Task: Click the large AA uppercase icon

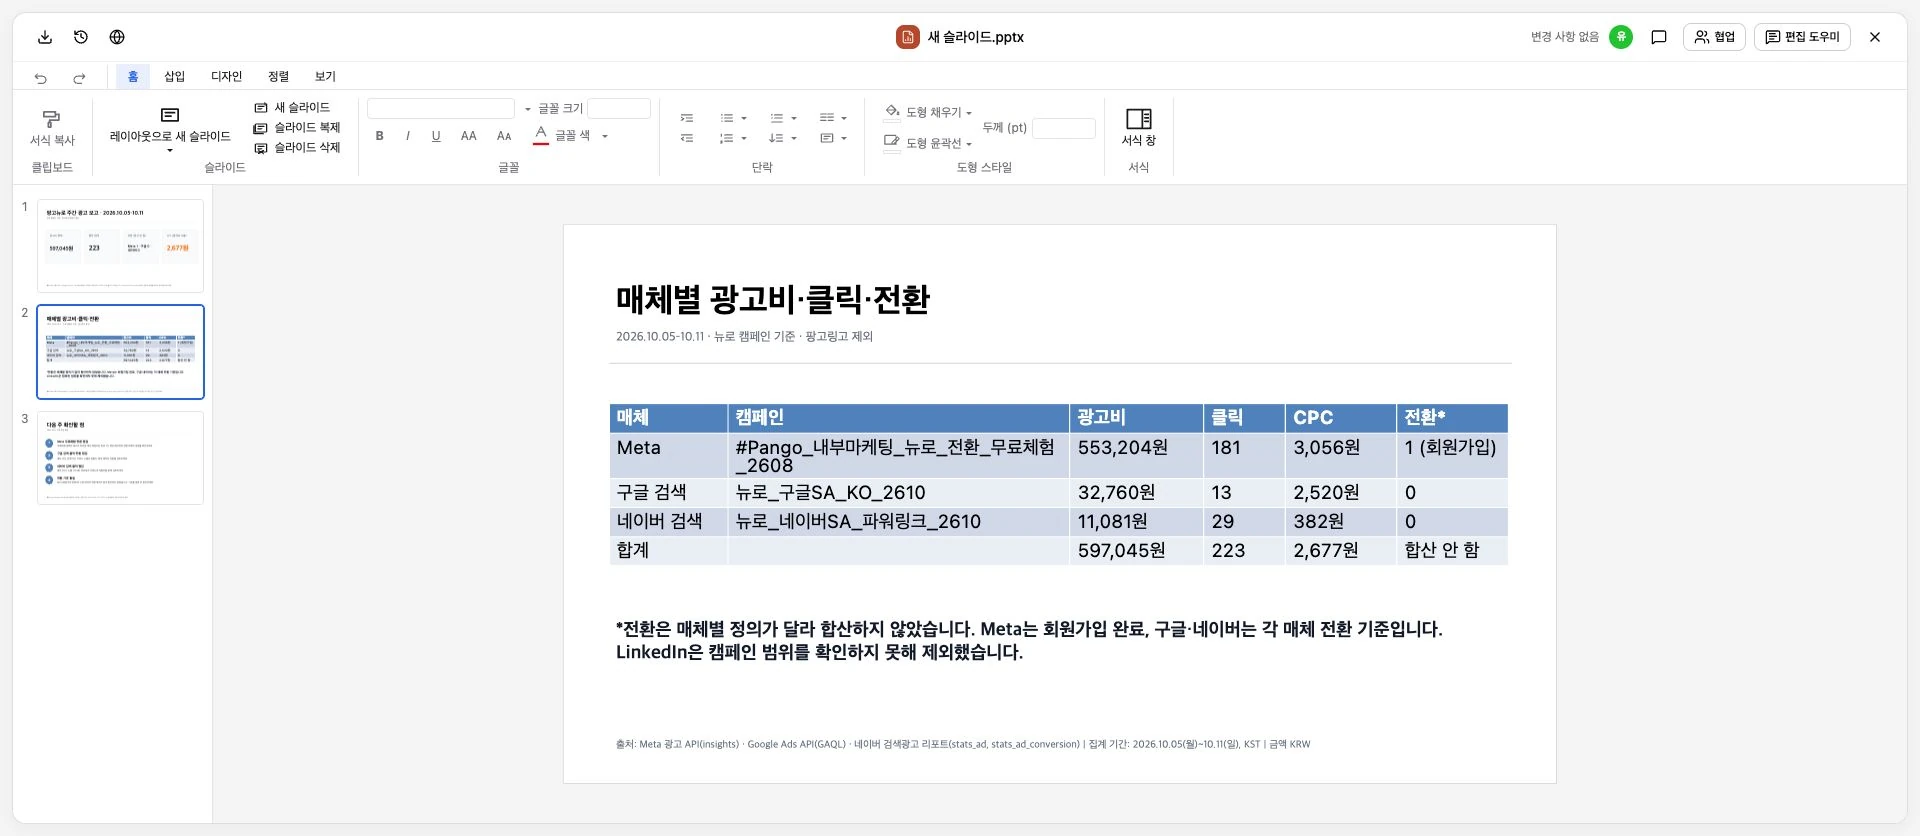Action: pyautogui.click(x=469, y=136)
